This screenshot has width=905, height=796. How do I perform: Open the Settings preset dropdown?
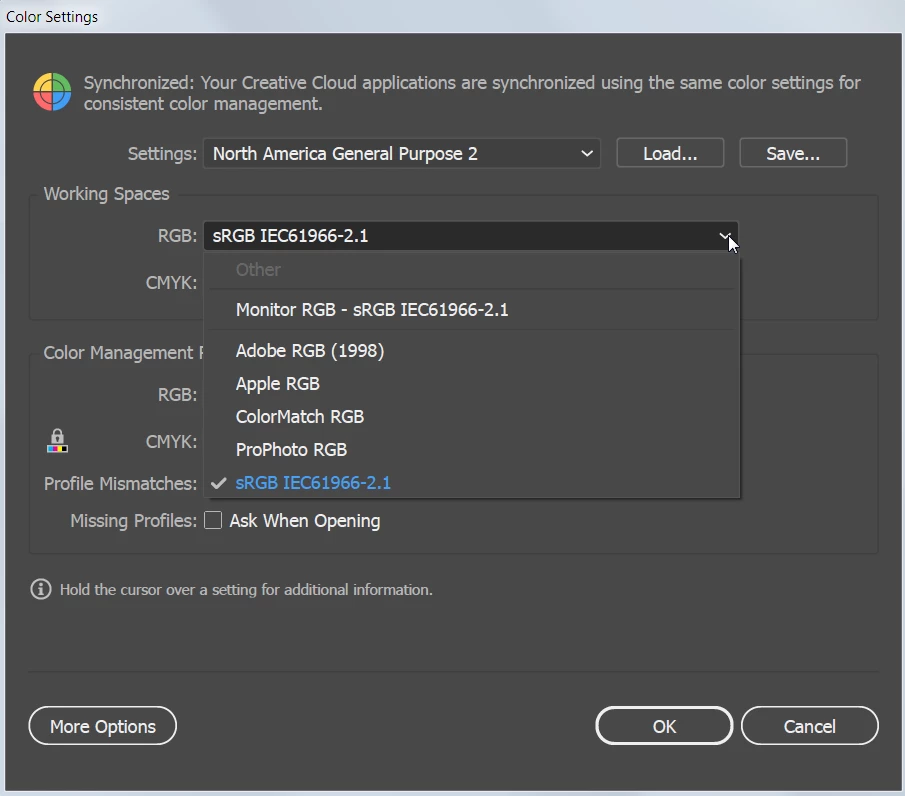coord(402,154)
